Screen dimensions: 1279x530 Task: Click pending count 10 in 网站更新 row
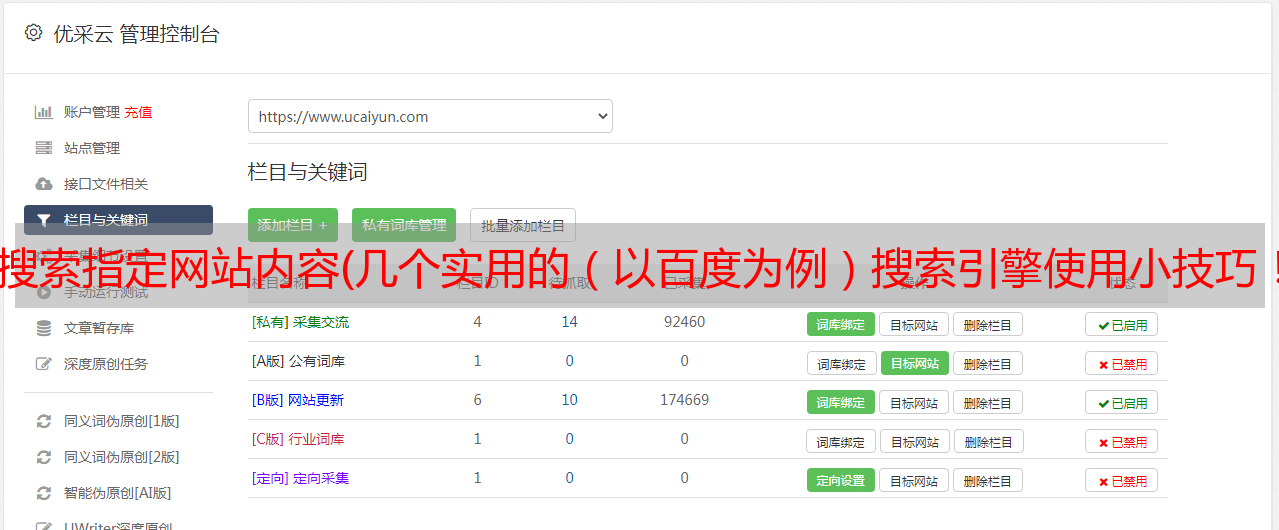click(x=570, y=400)
